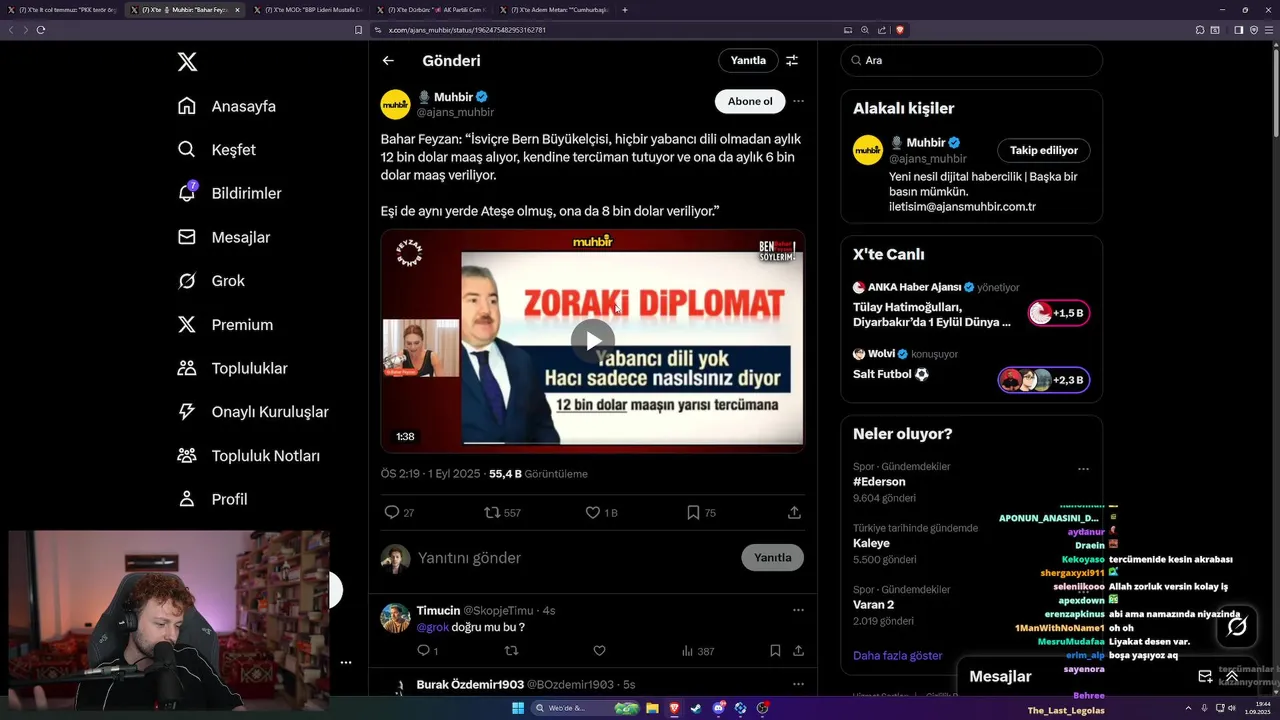Image resolution: width=1280 pixels, height=720 pixels.
Task: Open Topluluk Notları
Action: pyautogui.click(x=249, y=456)
